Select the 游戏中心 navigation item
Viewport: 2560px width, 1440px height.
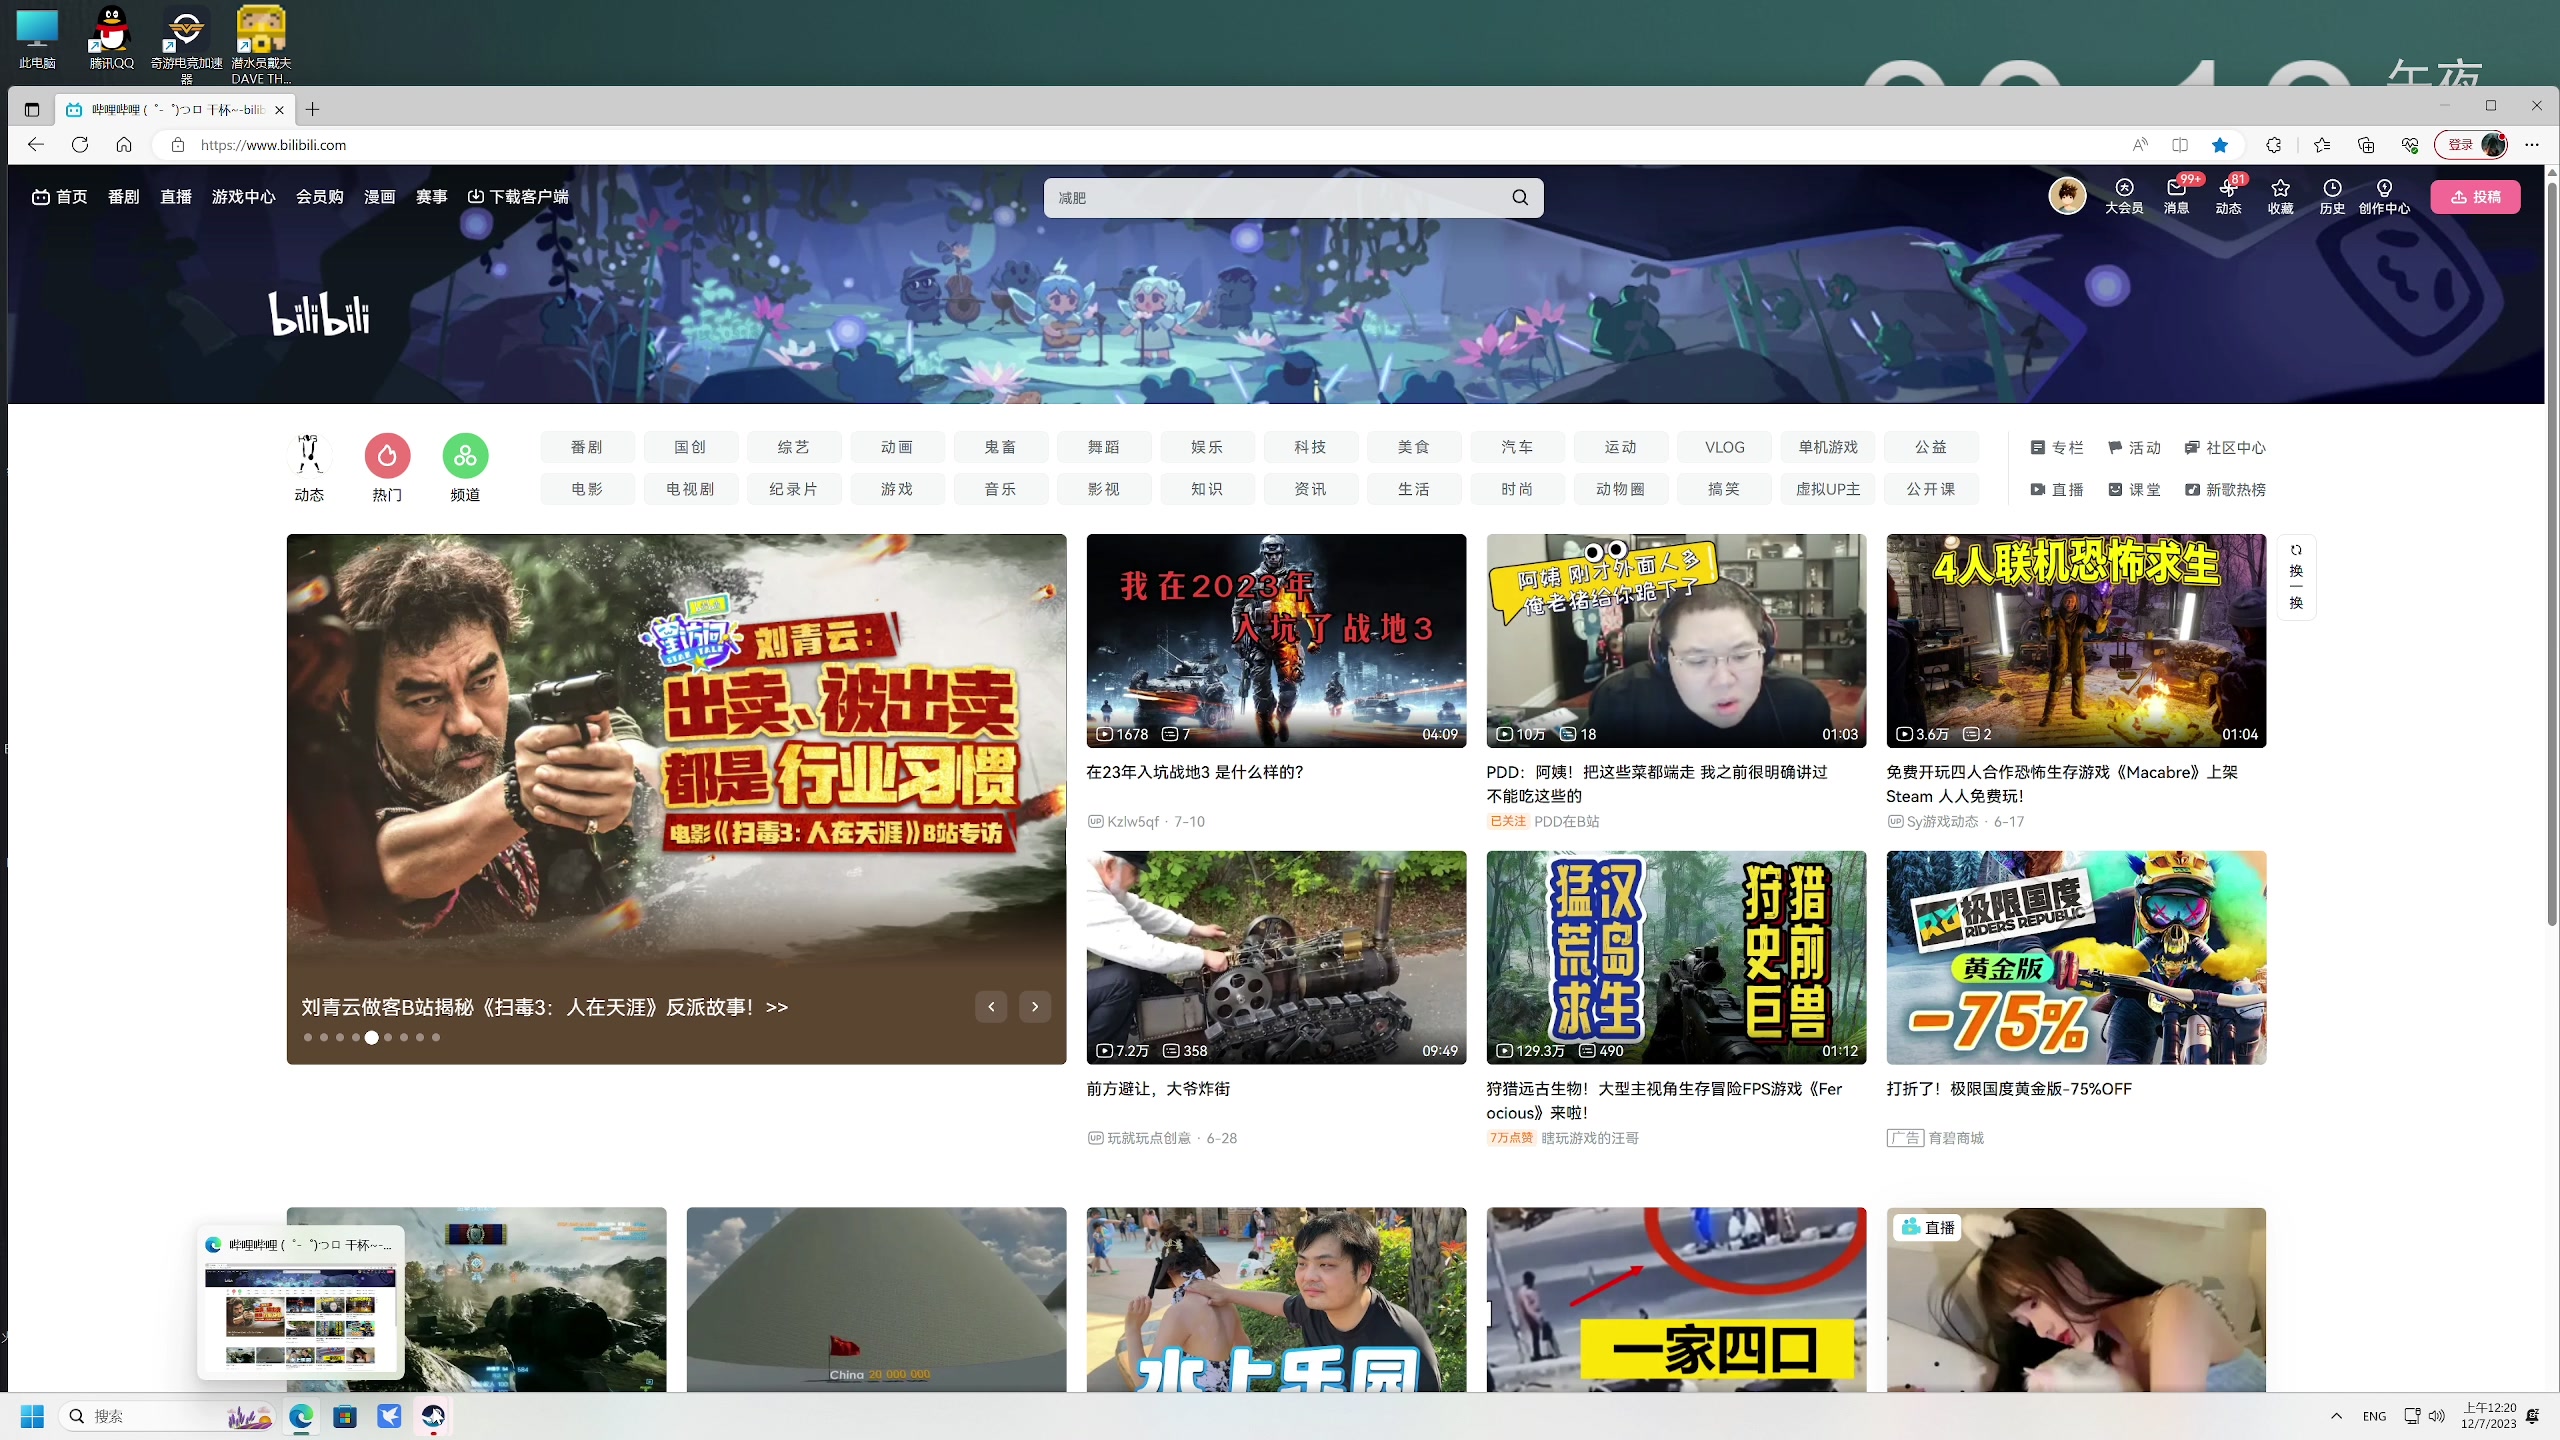(243, 197)
